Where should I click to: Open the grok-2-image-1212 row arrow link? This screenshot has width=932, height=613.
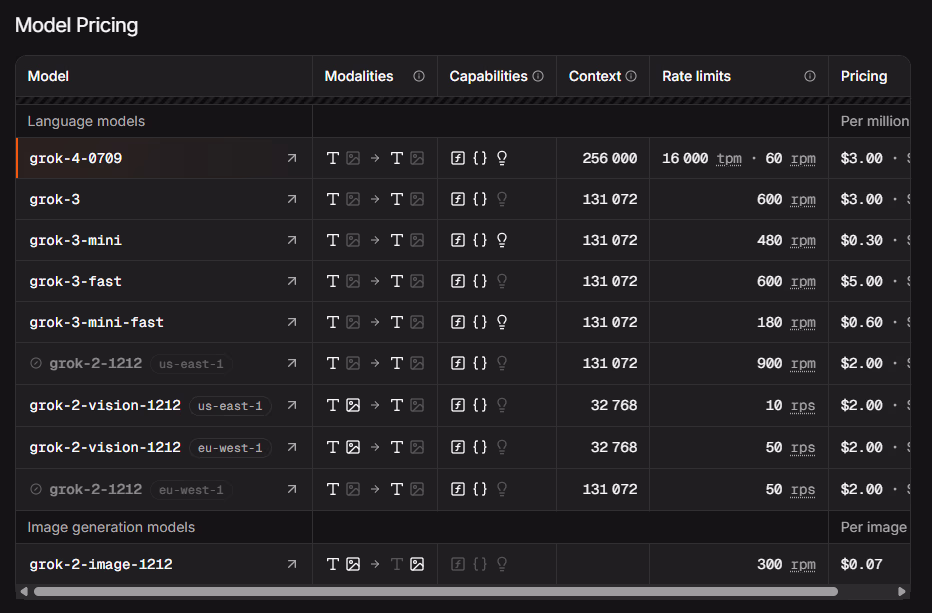[292, 564]
